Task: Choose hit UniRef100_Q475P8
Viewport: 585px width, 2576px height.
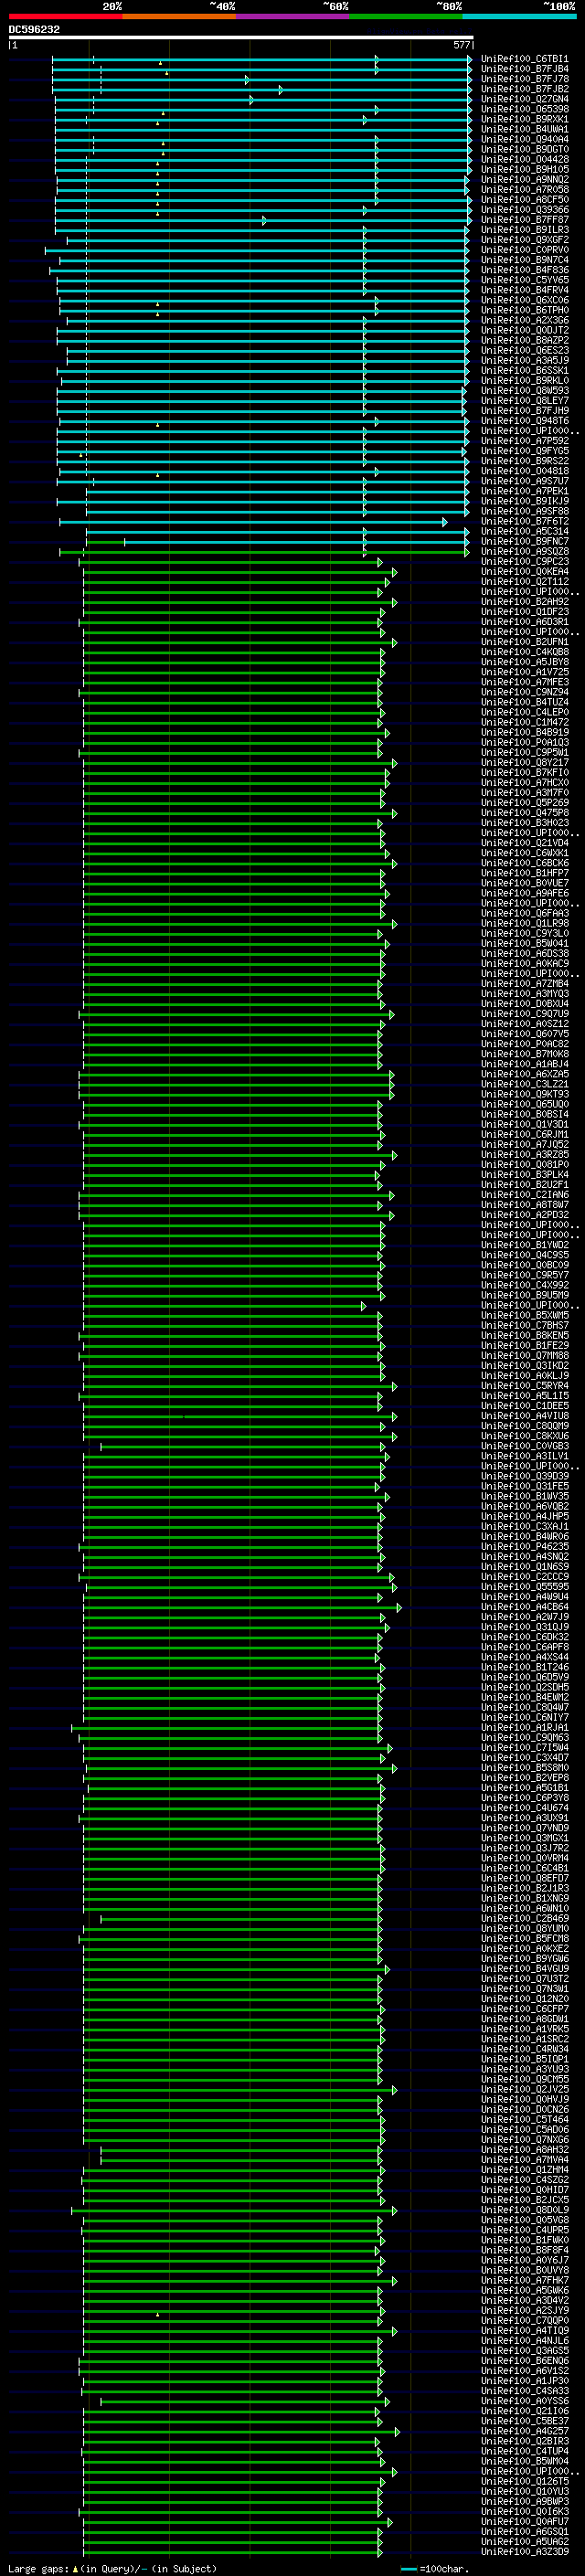Action: tap(525, 813)
